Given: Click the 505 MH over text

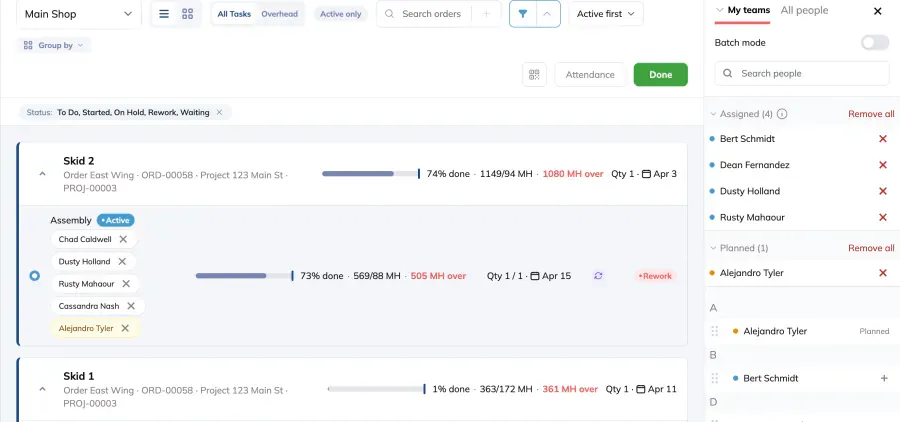Looking at the screenshot, I should click(x=439, y=276).
